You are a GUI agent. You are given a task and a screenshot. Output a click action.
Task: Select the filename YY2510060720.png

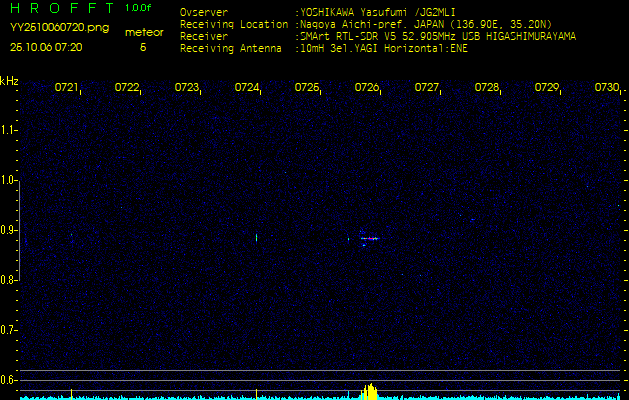pyautogui.click(x=59, y=28)
